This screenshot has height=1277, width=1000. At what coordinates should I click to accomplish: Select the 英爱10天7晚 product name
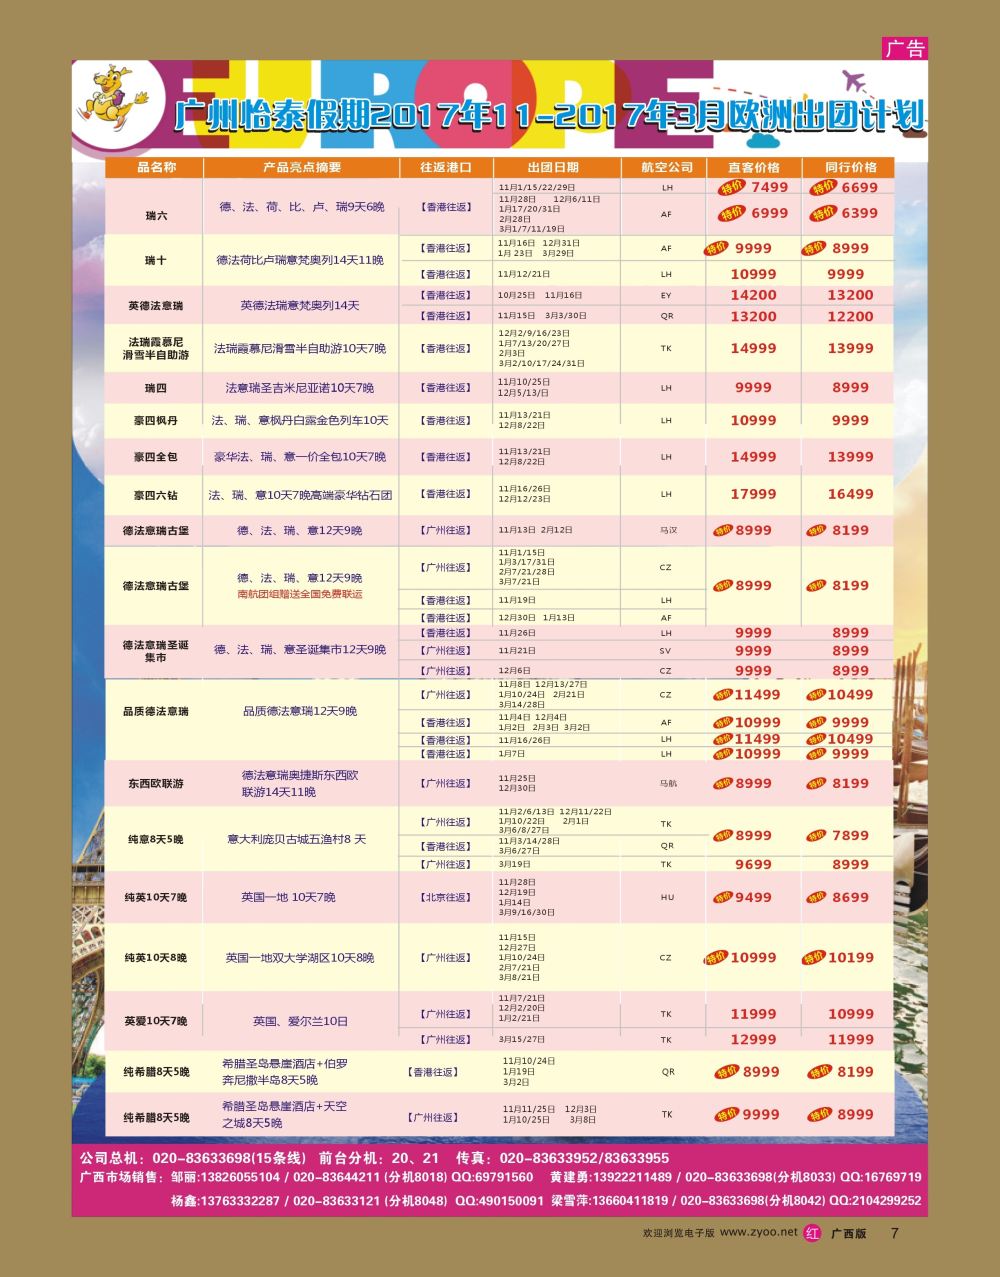[156, 1021]
